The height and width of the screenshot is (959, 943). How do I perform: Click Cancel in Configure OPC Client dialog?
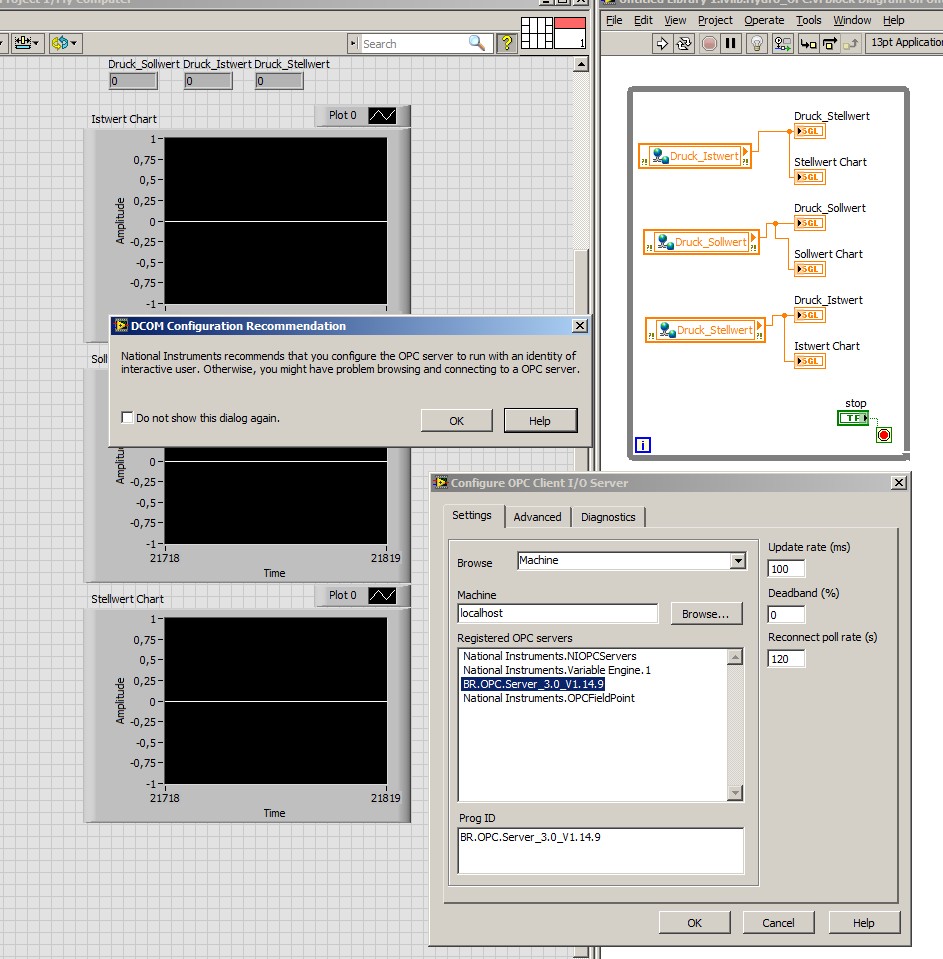tap(778, 923)
